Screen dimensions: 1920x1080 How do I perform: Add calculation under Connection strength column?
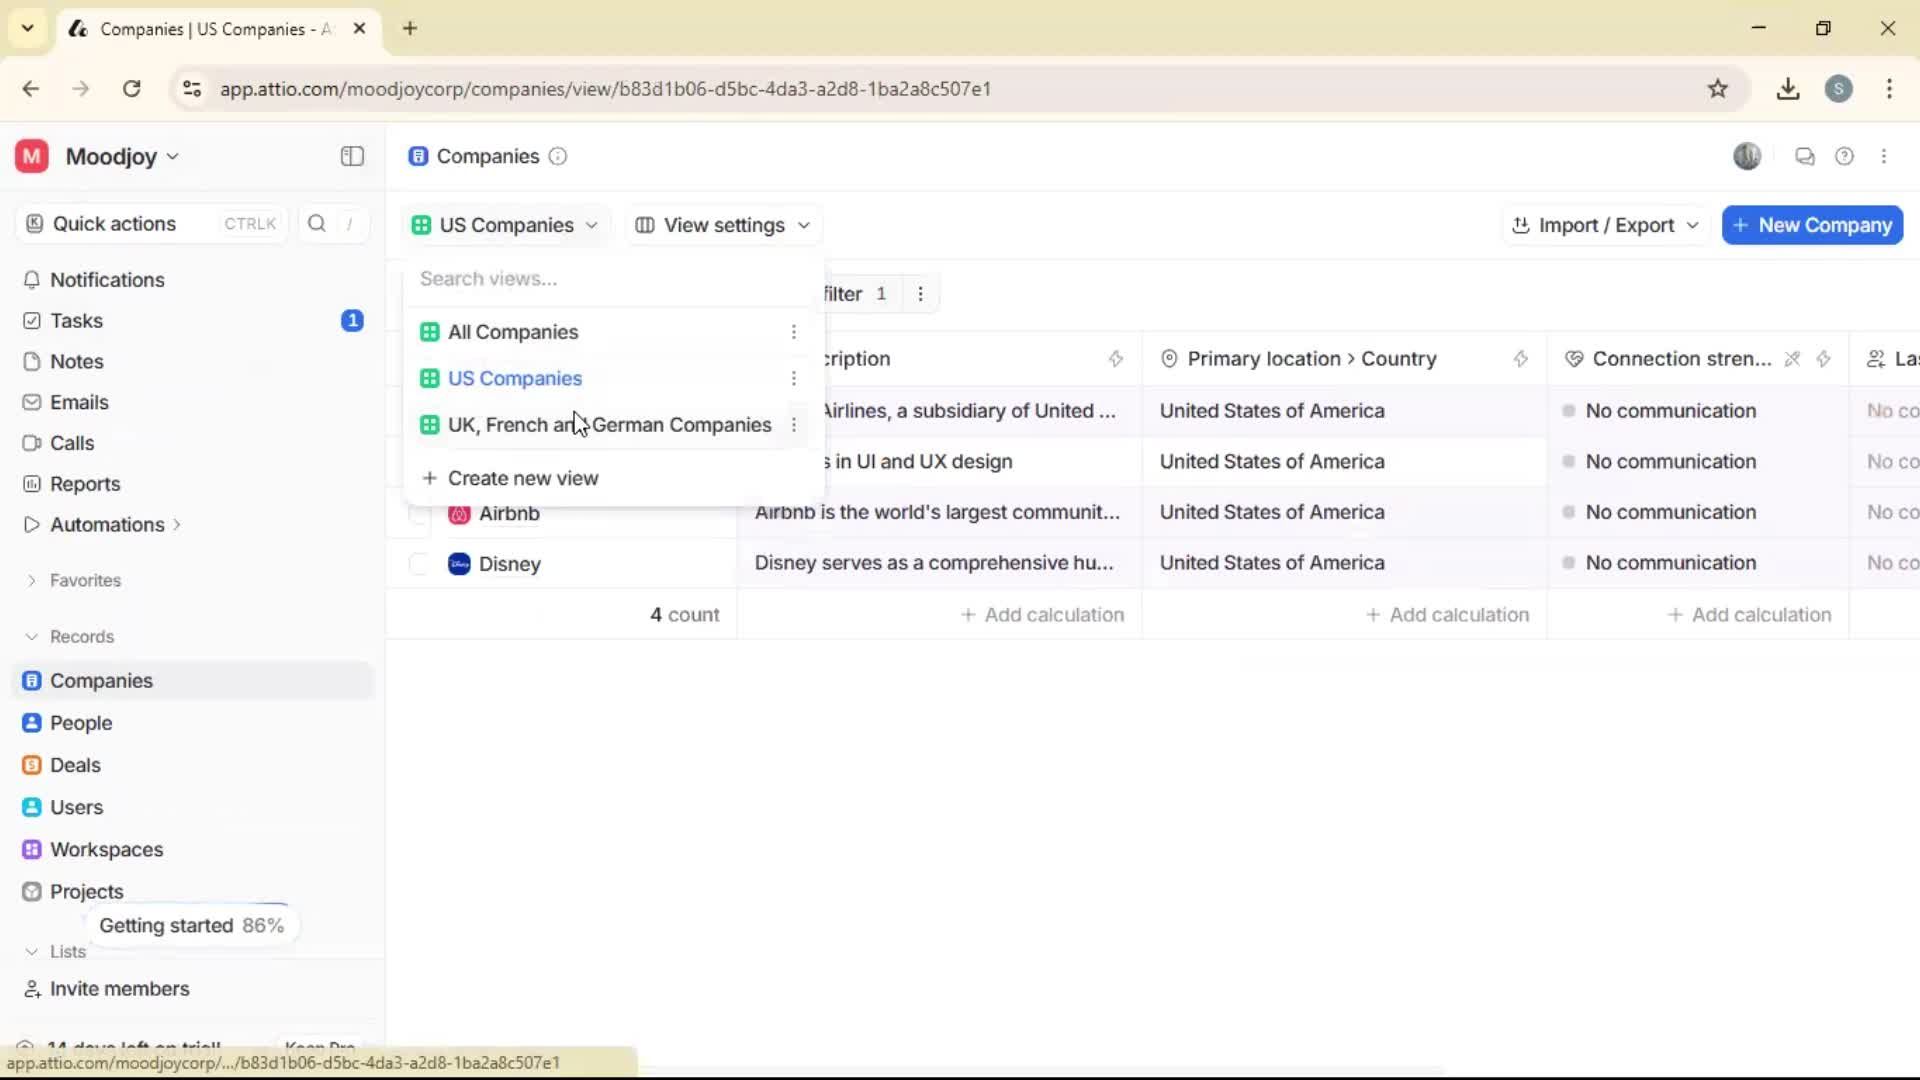tap(1749, 615)
